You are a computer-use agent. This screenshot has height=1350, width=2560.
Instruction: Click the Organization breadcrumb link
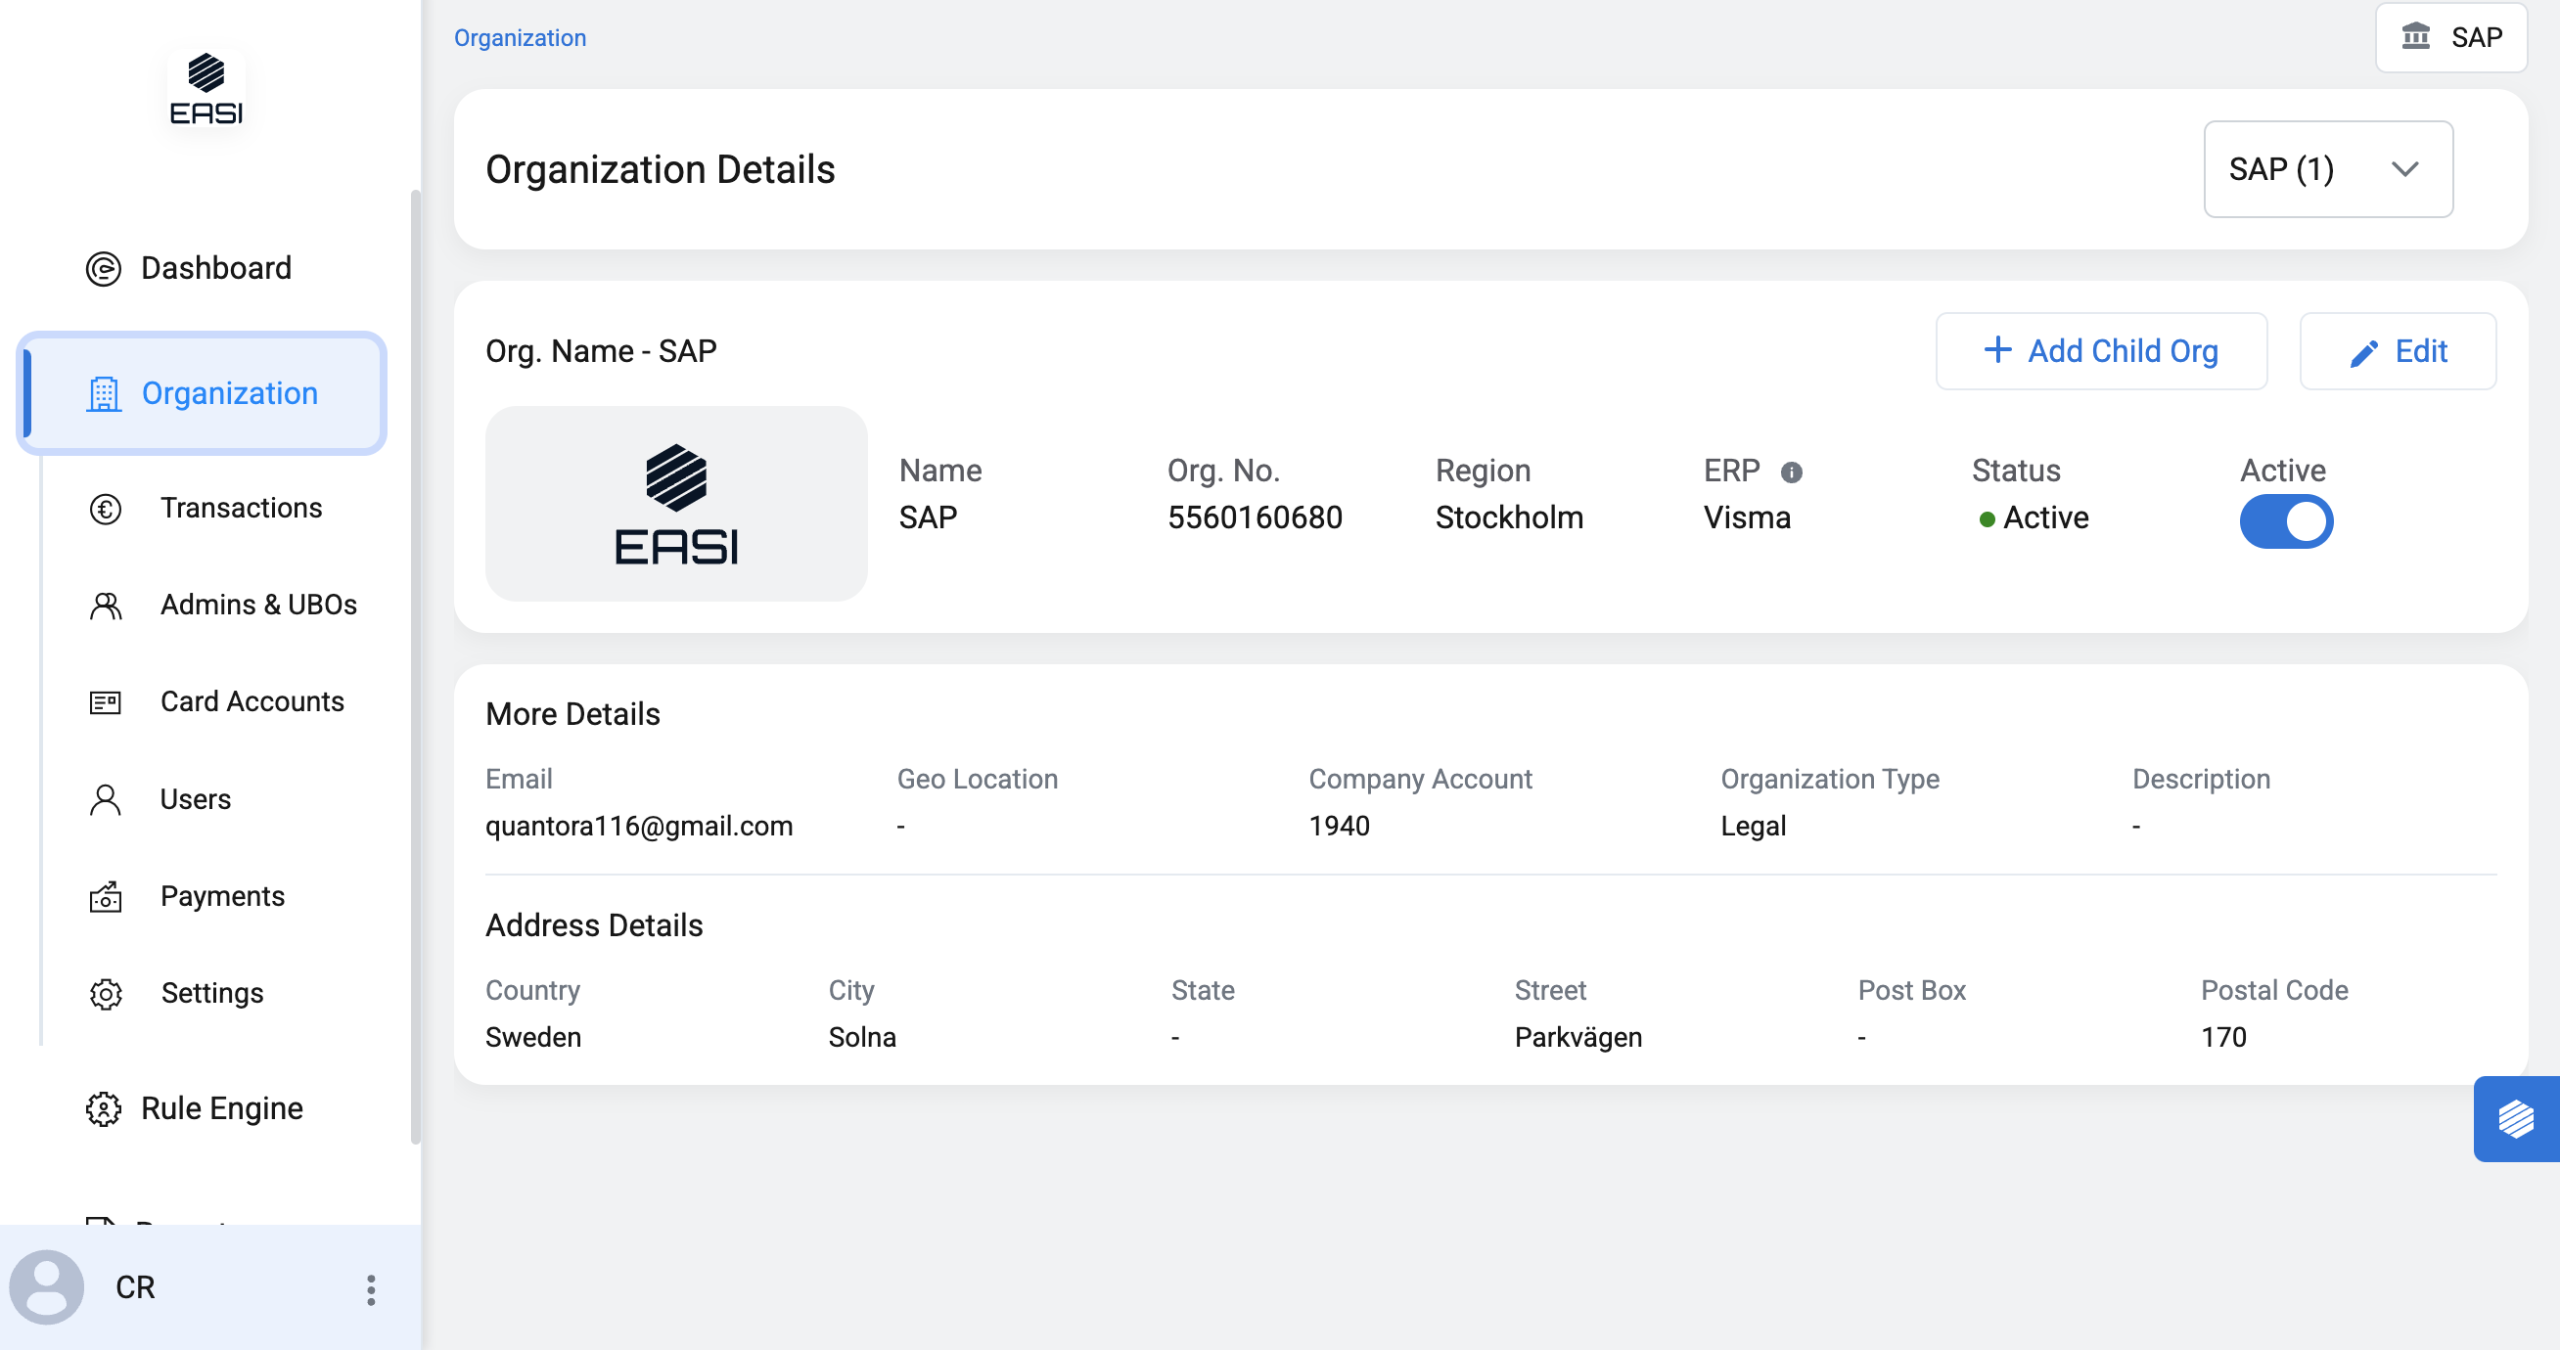pos(520,38)
